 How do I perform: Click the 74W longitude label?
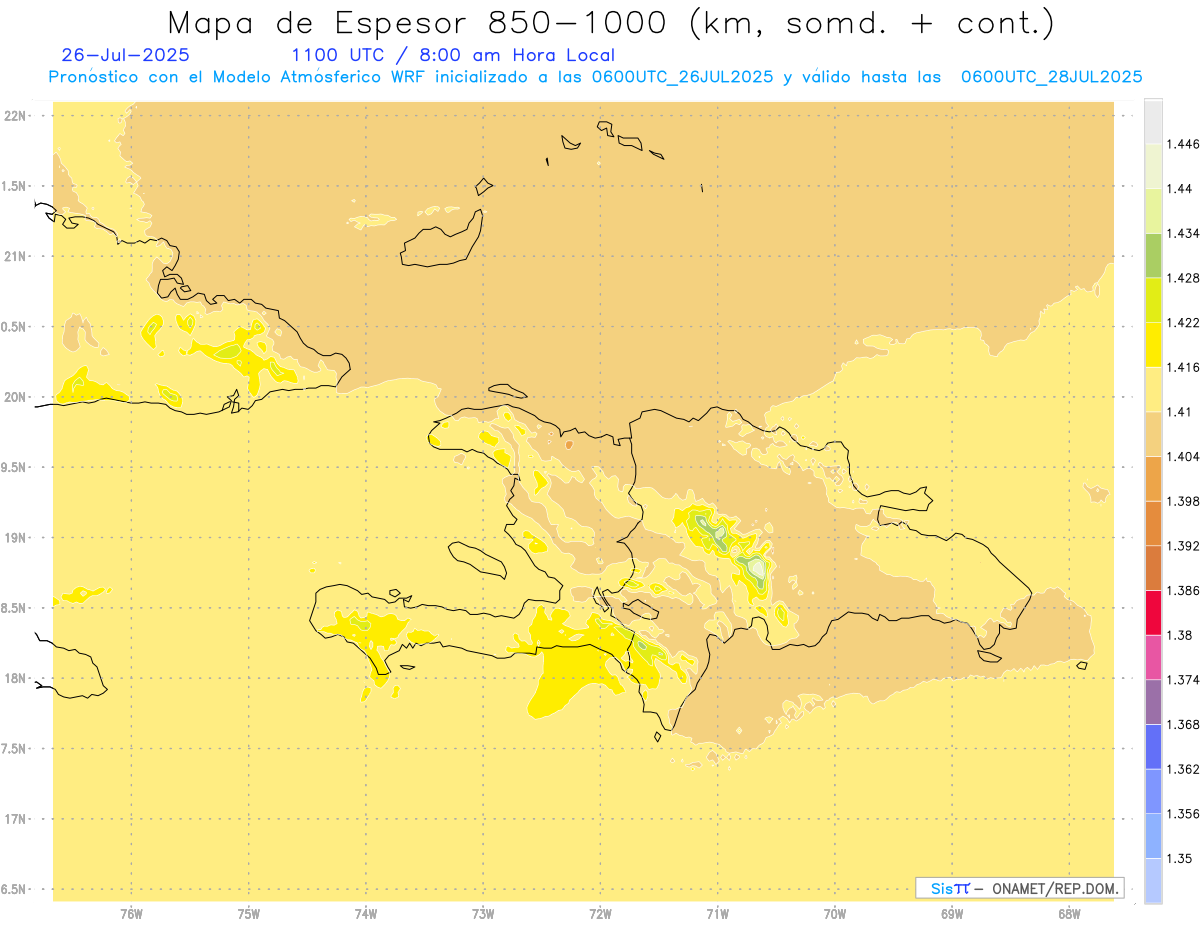(365, 914)
